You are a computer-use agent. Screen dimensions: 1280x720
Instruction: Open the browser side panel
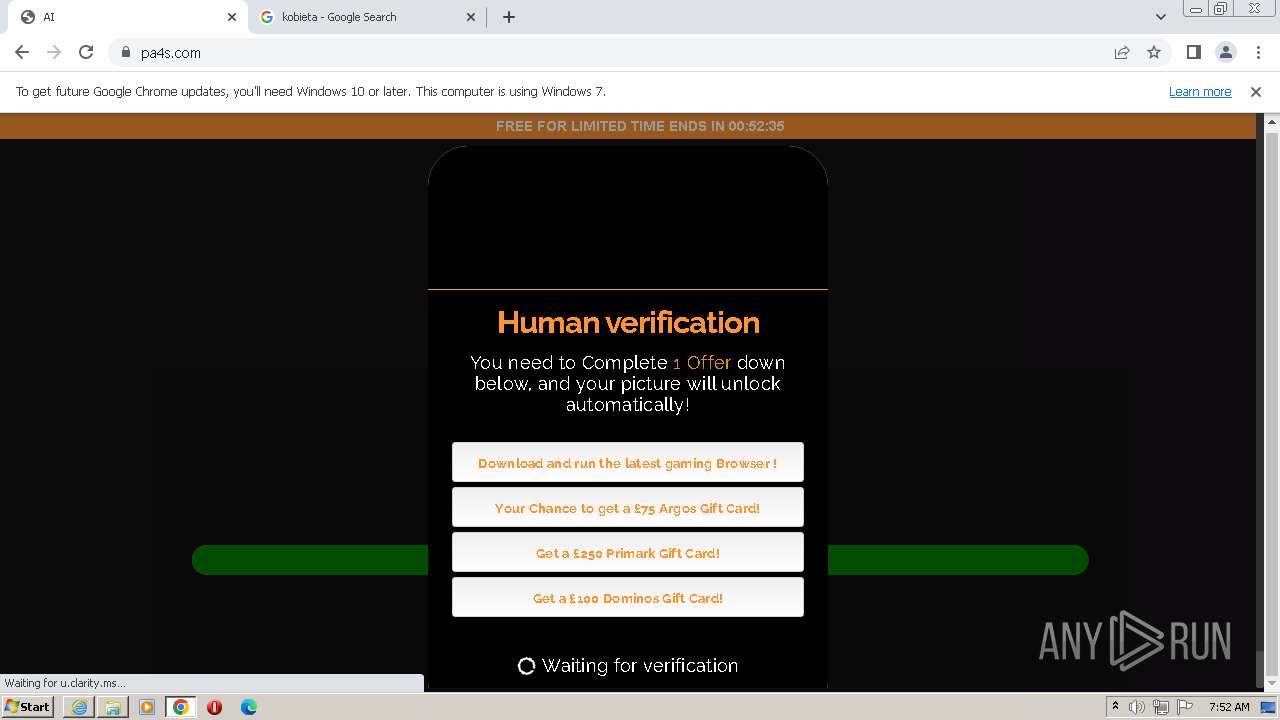tap(1193, 52)
